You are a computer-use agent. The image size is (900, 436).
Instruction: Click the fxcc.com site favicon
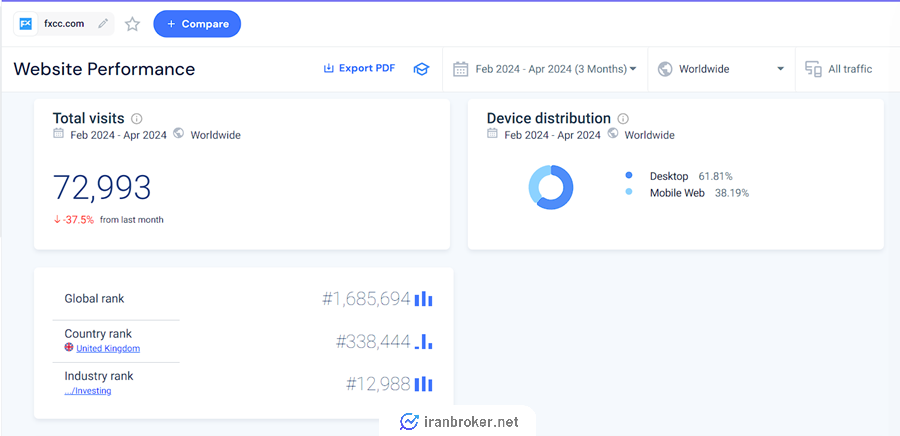(26, 23)
